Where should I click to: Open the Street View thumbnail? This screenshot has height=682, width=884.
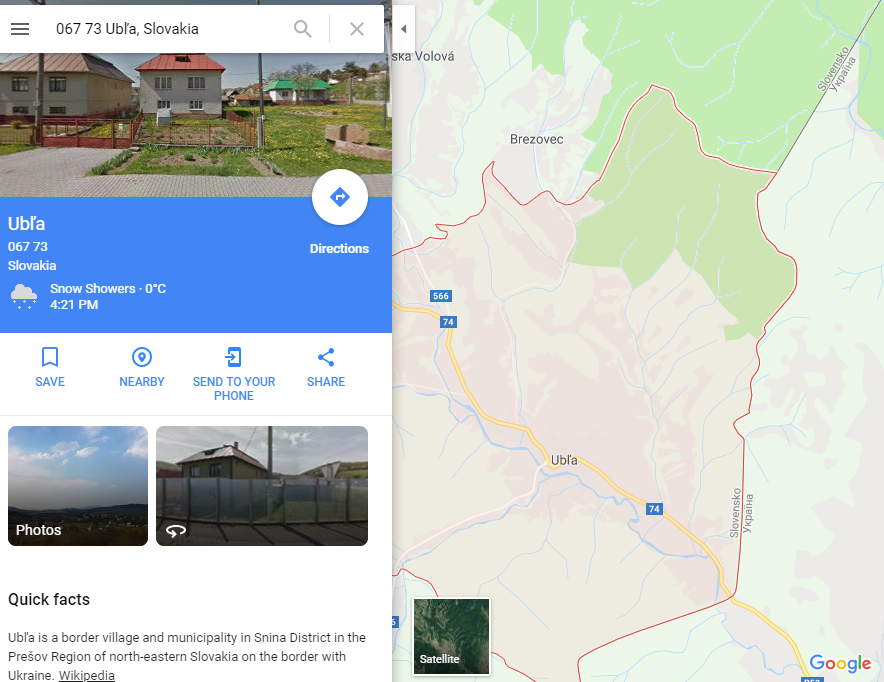(262, 486)
